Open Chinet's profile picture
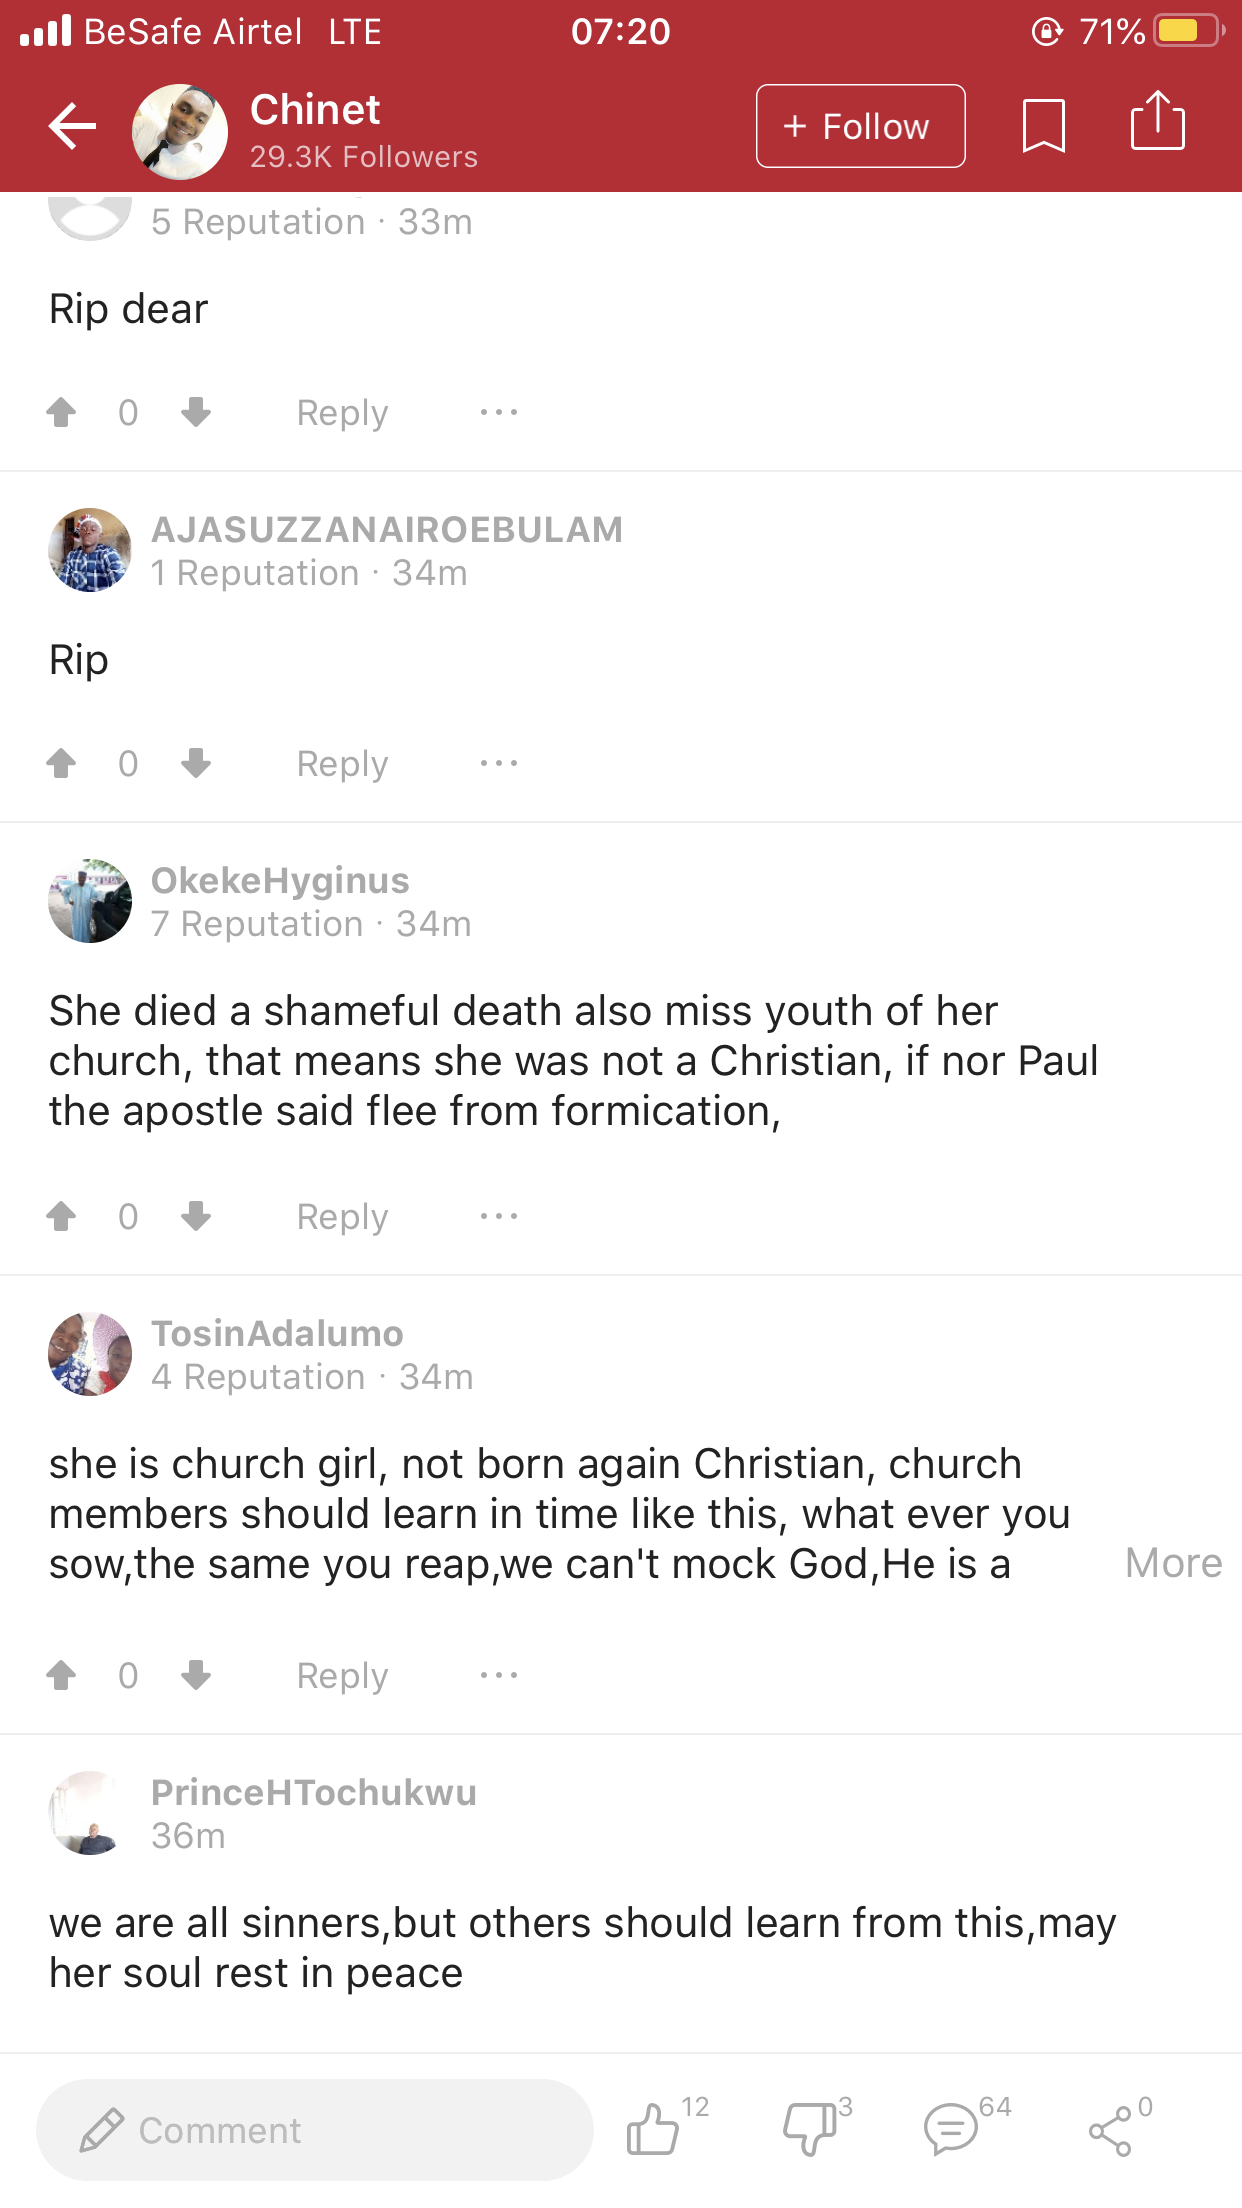The width and height of the screenshot is (1242, 2208). (x=180, y=131)
